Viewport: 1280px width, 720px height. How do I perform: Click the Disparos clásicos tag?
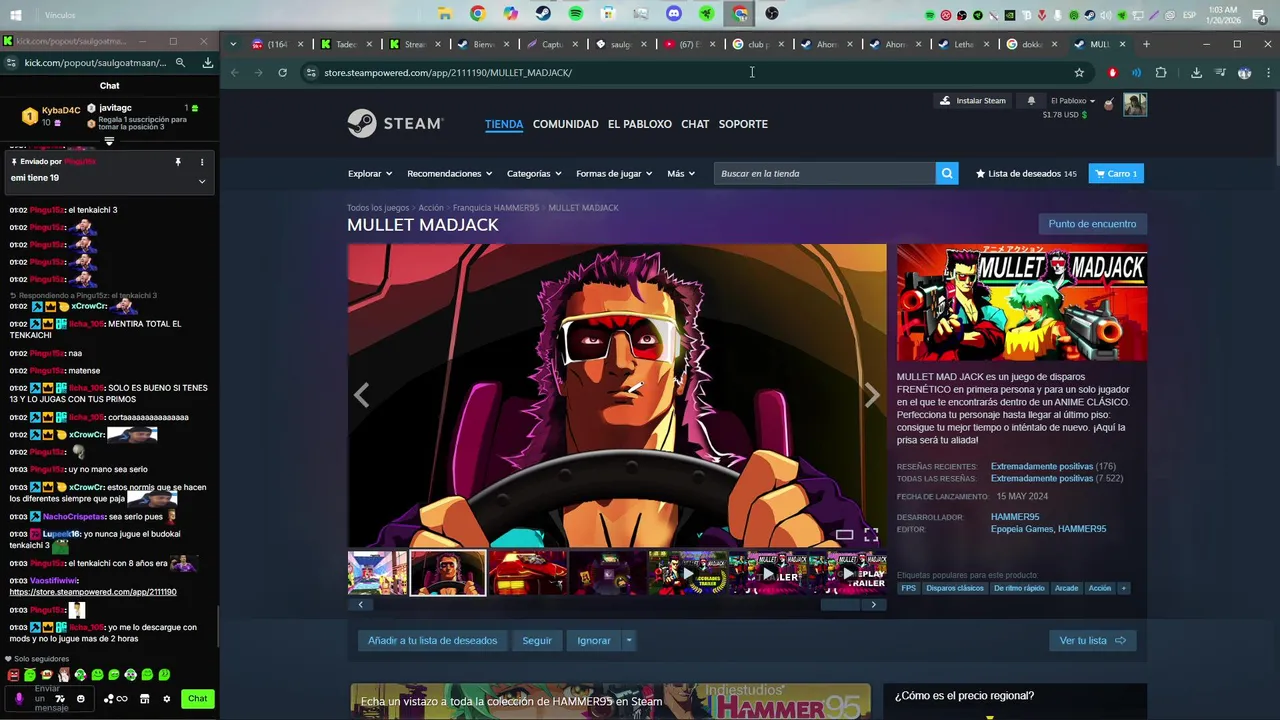[955, 588]
